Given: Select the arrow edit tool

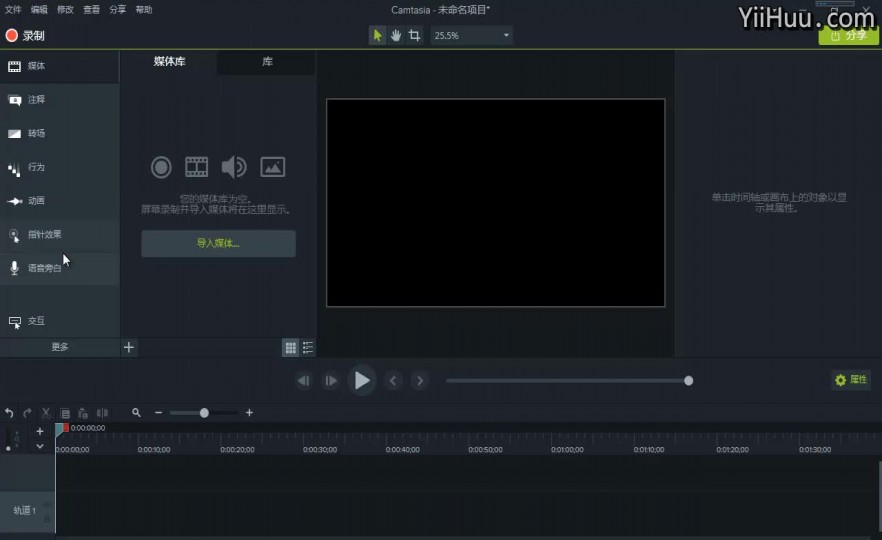Looking at the screenshot, I should 377,35.
